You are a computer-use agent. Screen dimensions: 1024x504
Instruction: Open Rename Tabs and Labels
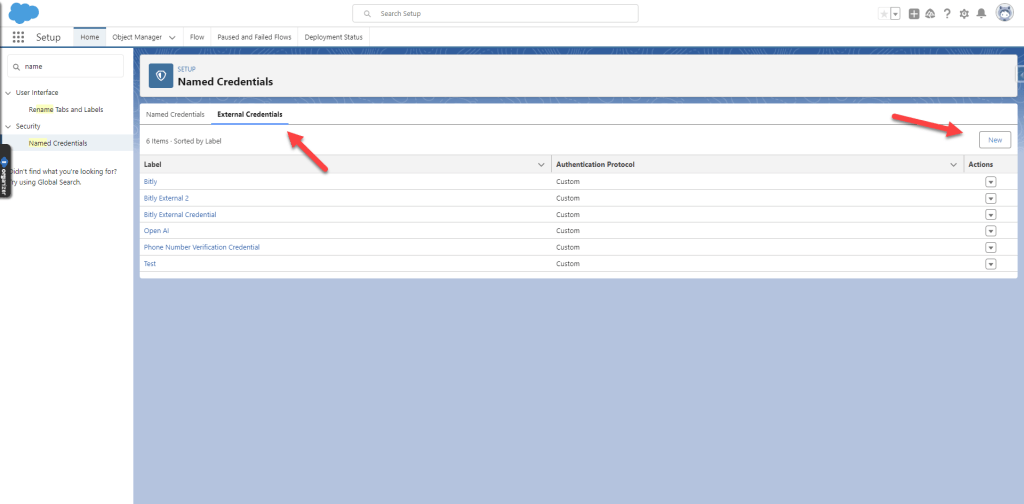click(66, 110)
